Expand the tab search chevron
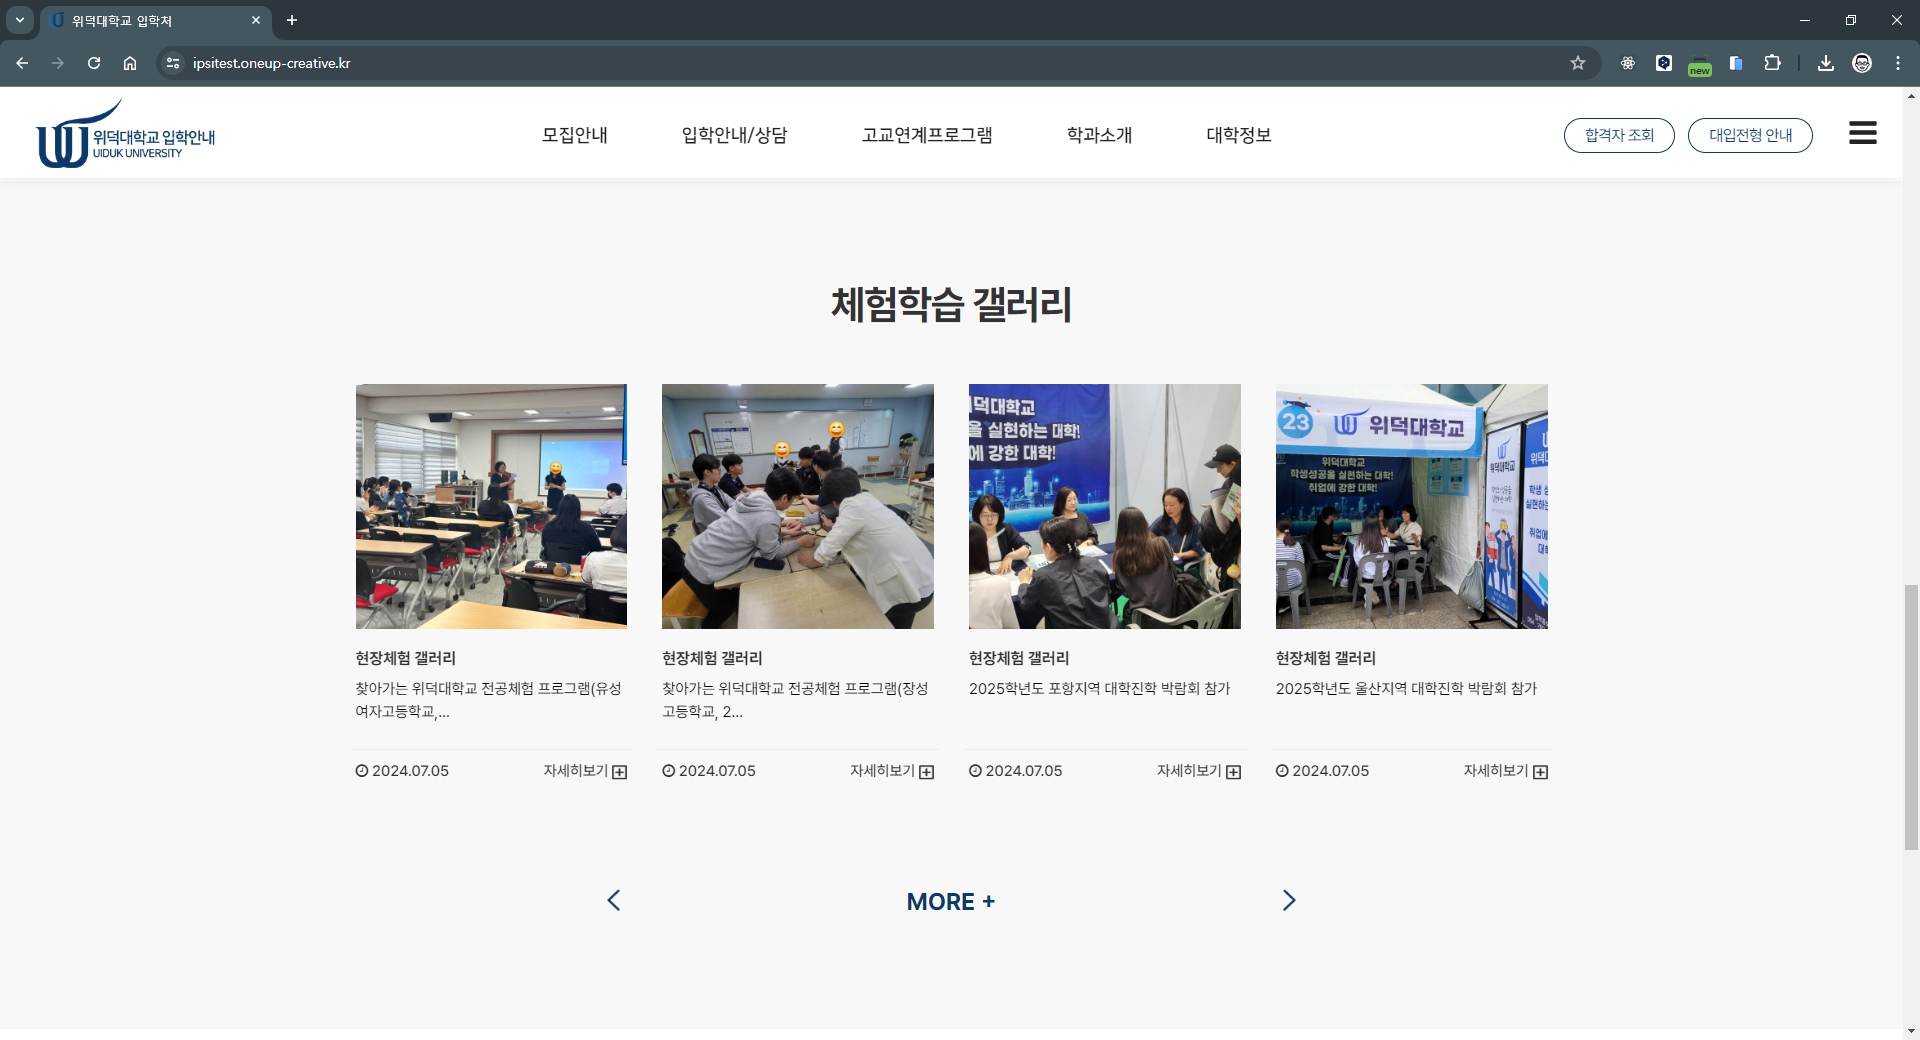The image size is (1920, 1040). tap(19, 20)
